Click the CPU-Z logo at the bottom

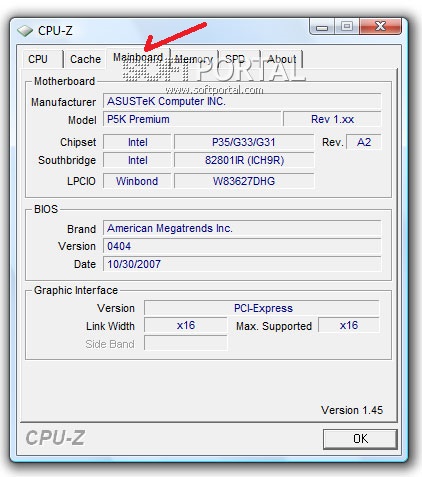(x=55, y=438)
